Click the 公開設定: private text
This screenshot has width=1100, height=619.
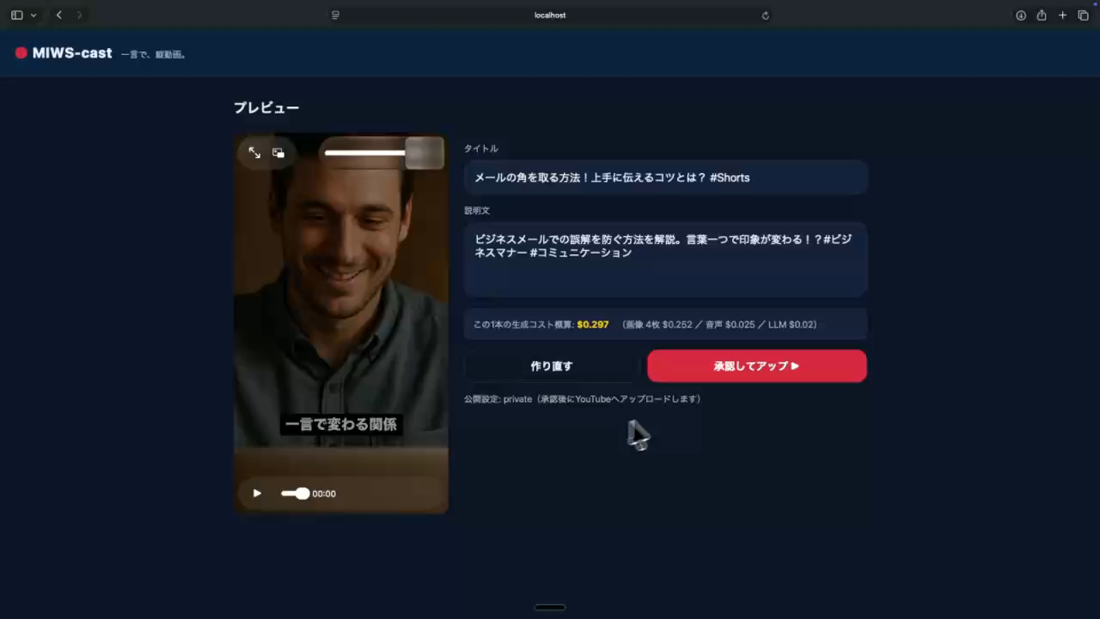(x=582, y=399)
